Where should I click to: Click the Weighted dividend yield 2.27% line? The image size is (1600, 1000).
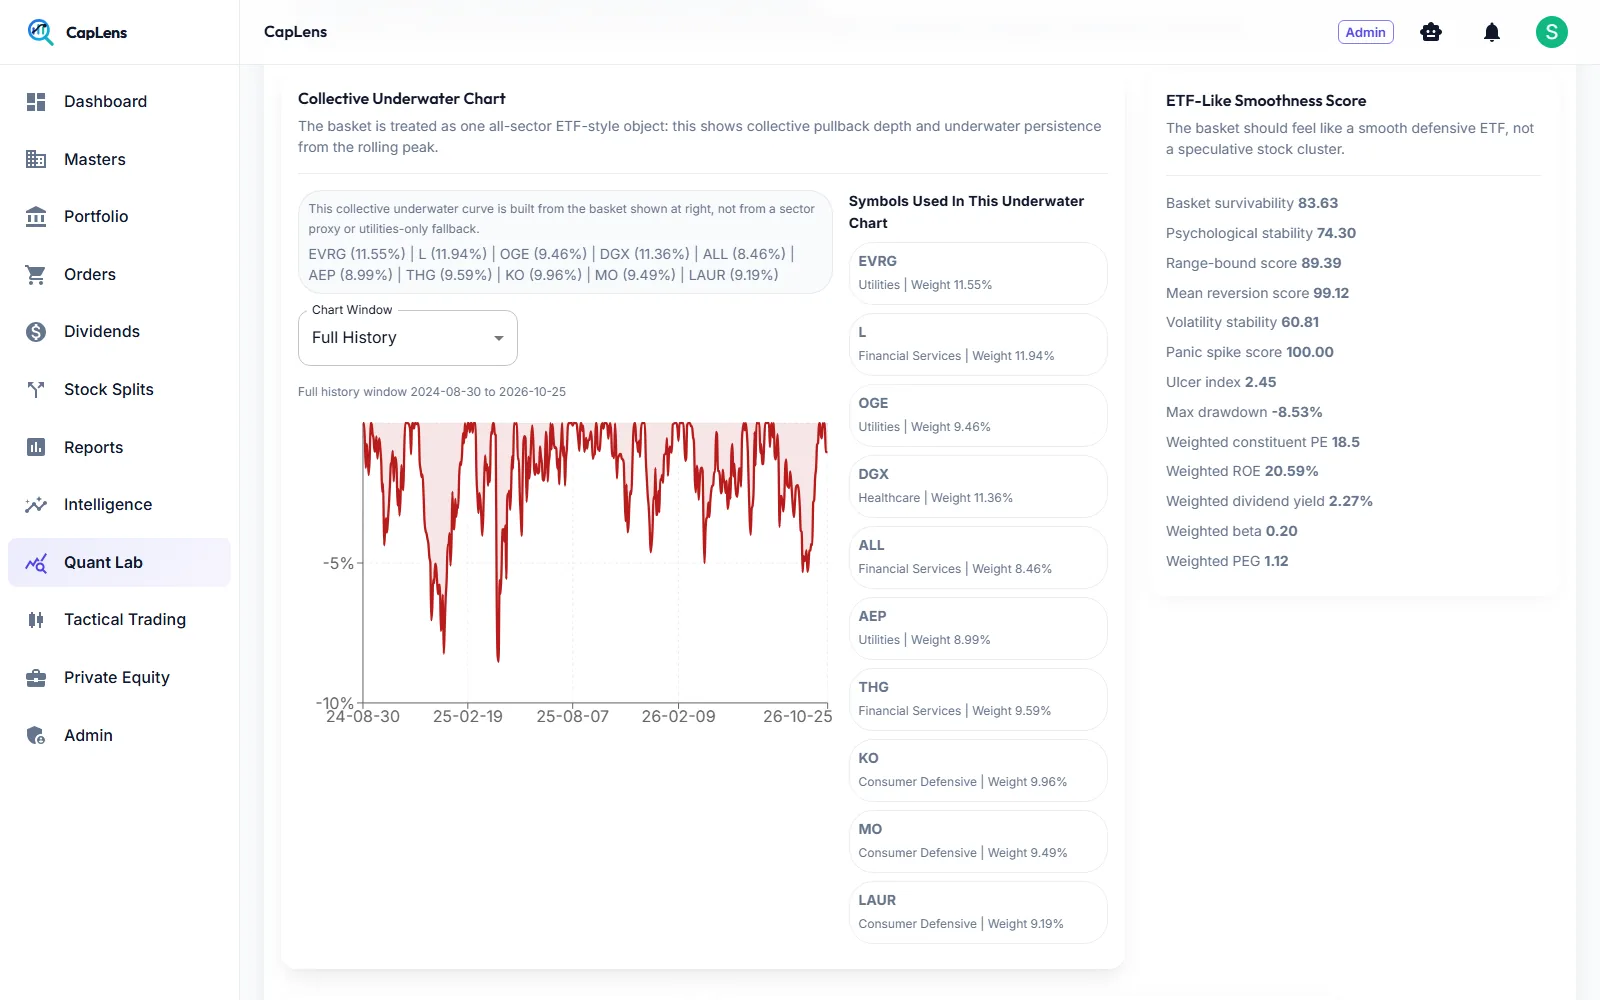coord(1269,501)
